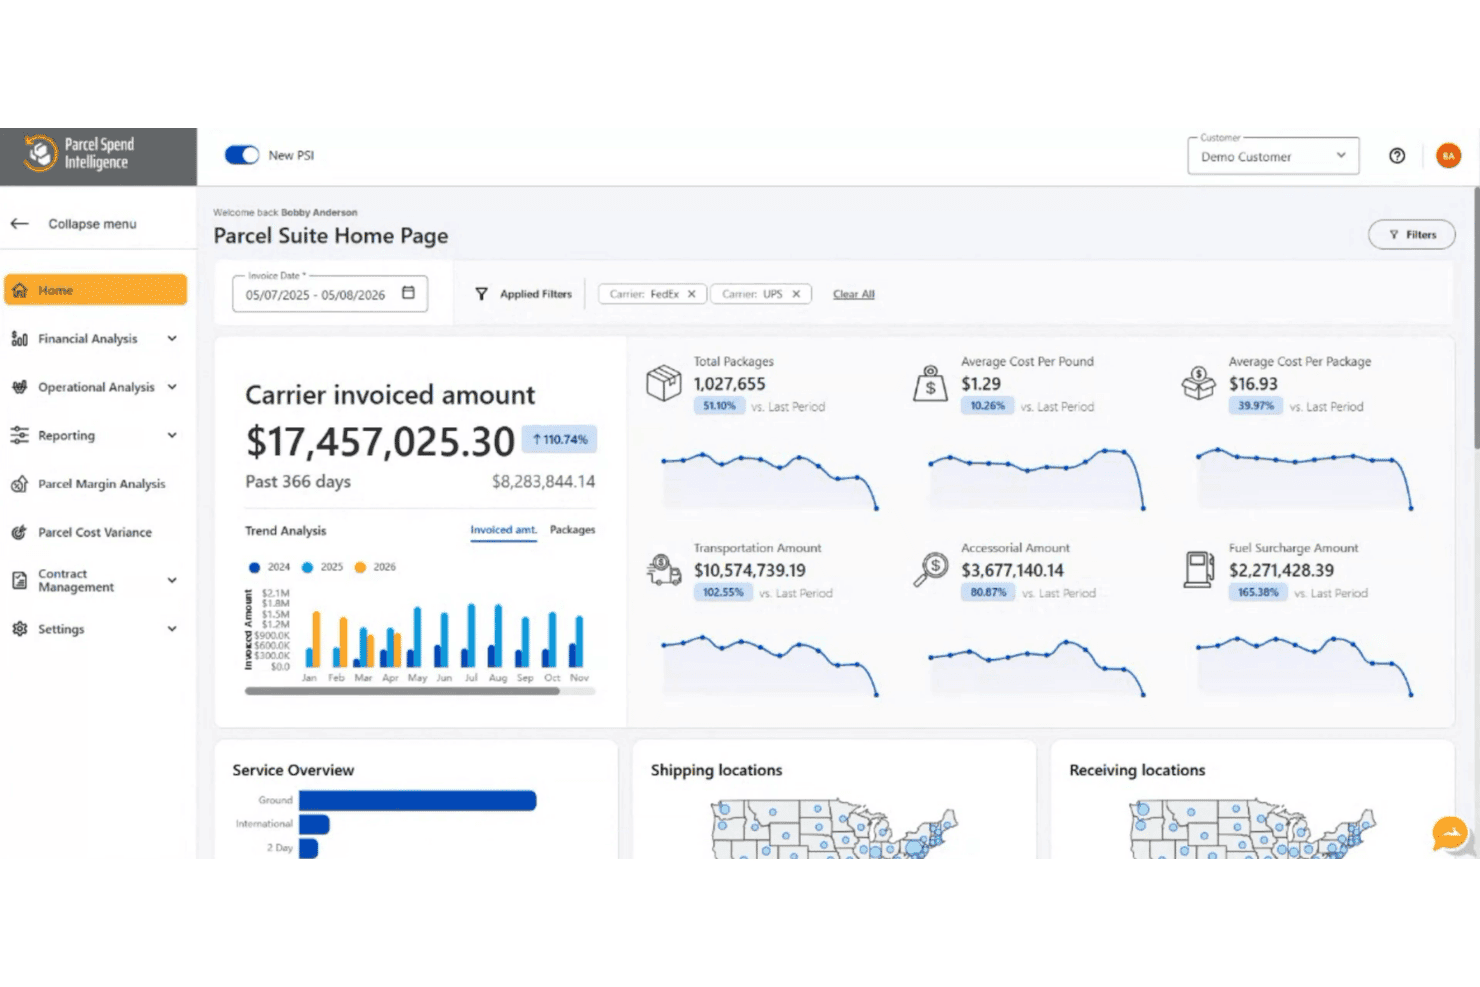Image resolution: width=1480 pixels, height=987 pixels.
Task: Click the Operational Analysis sidebar icon
Action: pos(19,387)
